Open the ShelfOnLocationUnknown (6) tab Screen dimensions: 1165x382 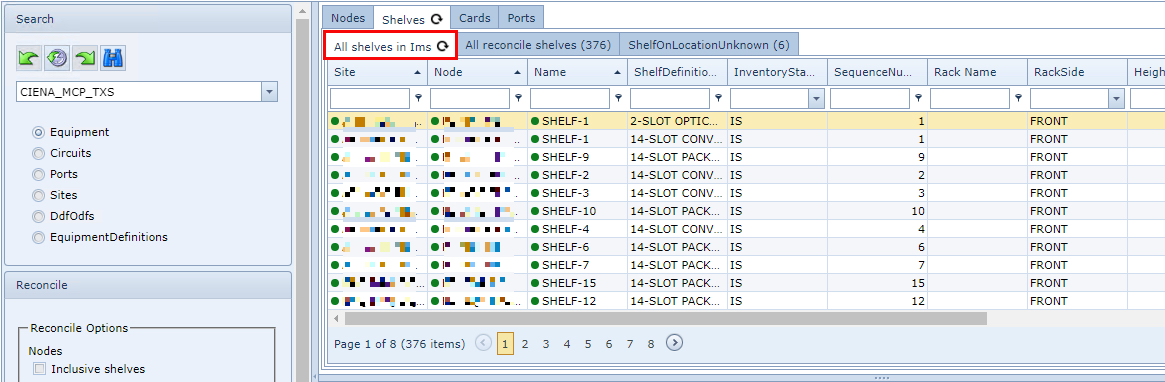click(709, 45)
